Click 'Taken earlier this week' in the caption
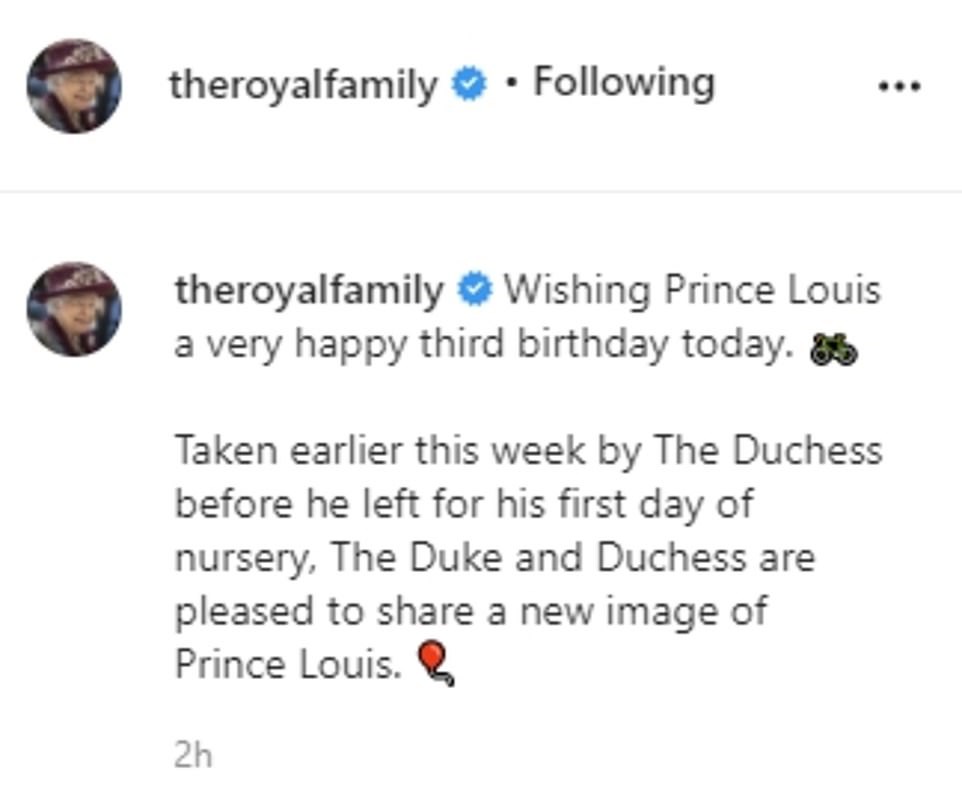 pos(378,451)
